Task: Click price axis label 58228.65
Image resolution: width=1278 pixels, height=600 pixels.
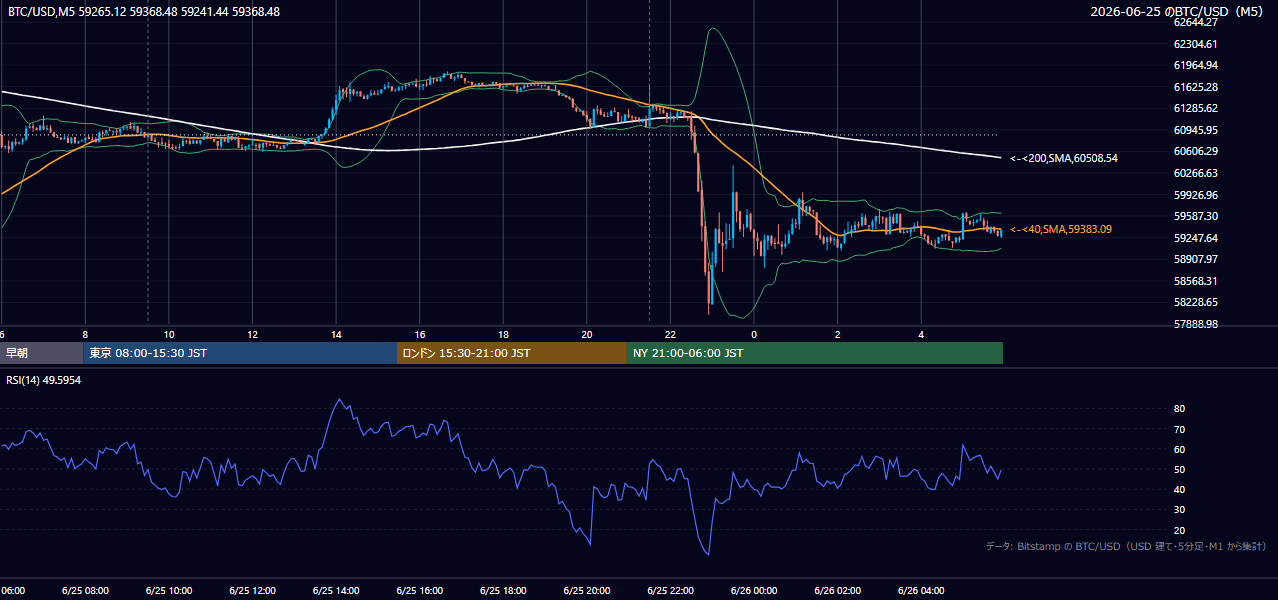Action: click(1195, 302)
